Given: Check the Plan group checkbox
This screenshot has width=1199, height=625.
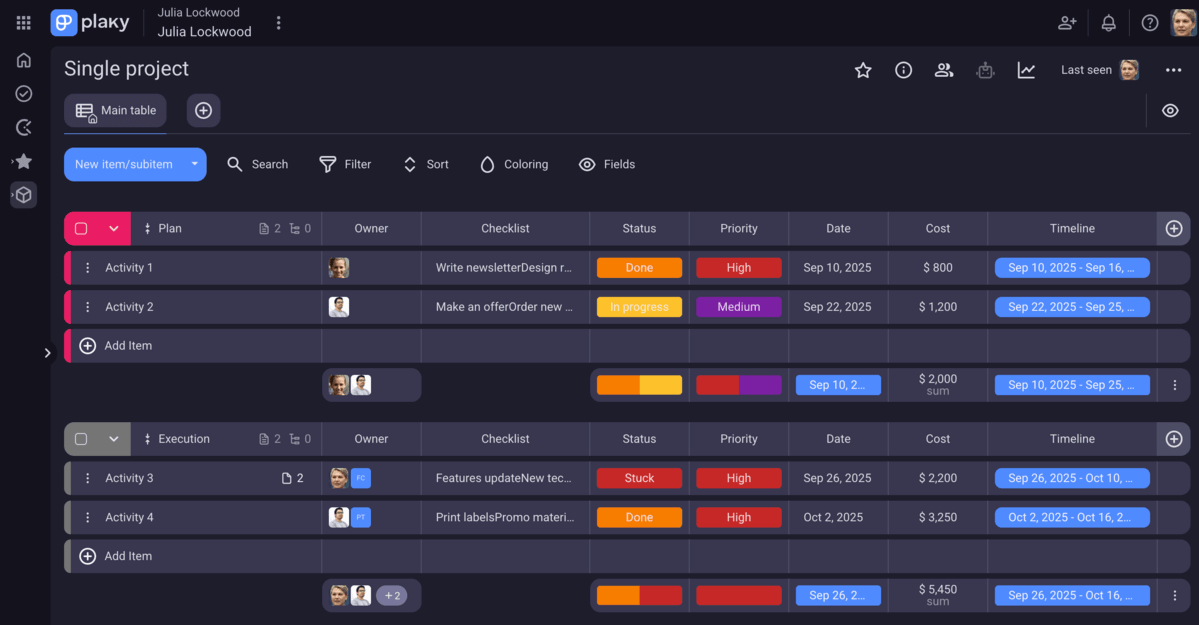Looking at the screenshot, I should tap(81, 229).
